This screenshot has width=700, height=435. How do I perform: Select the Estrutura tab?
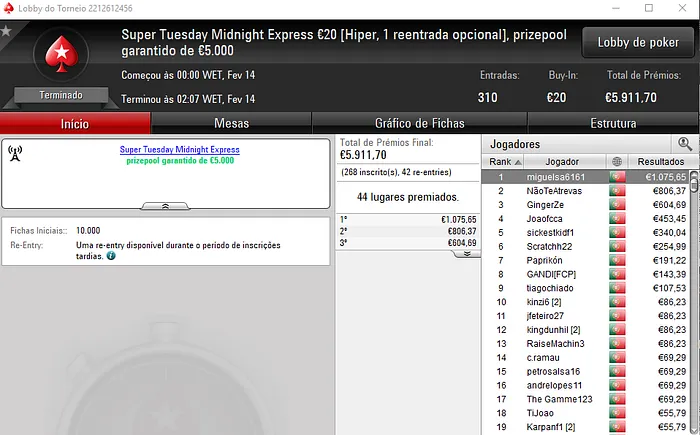(613, 123)
